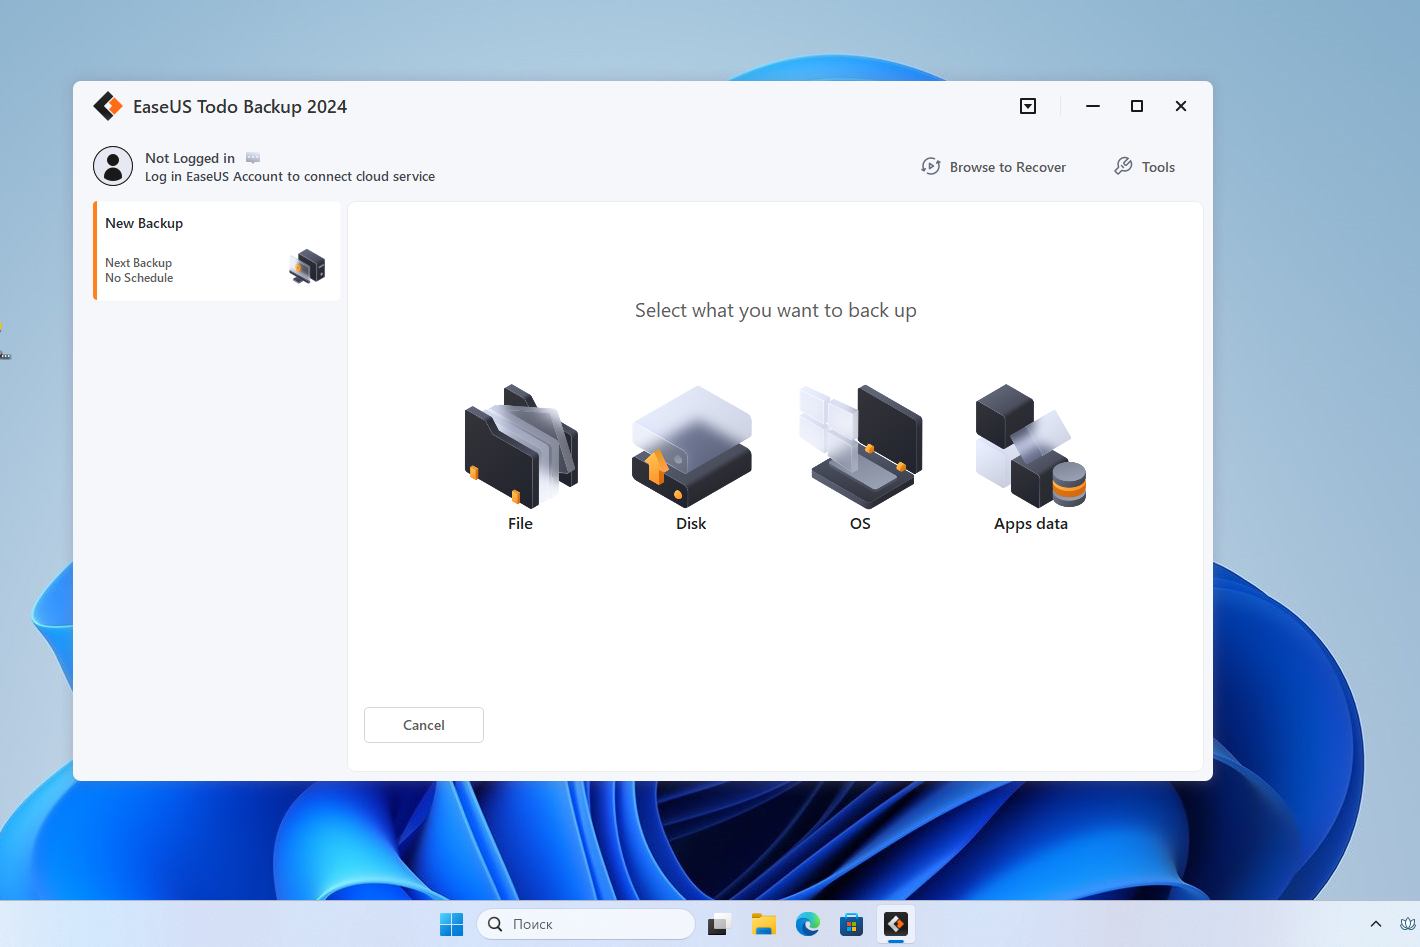1420x947 pixels.
Task: Open File Explorer from the taskbar
Action: pyautogui.click(x=764, y=924)
